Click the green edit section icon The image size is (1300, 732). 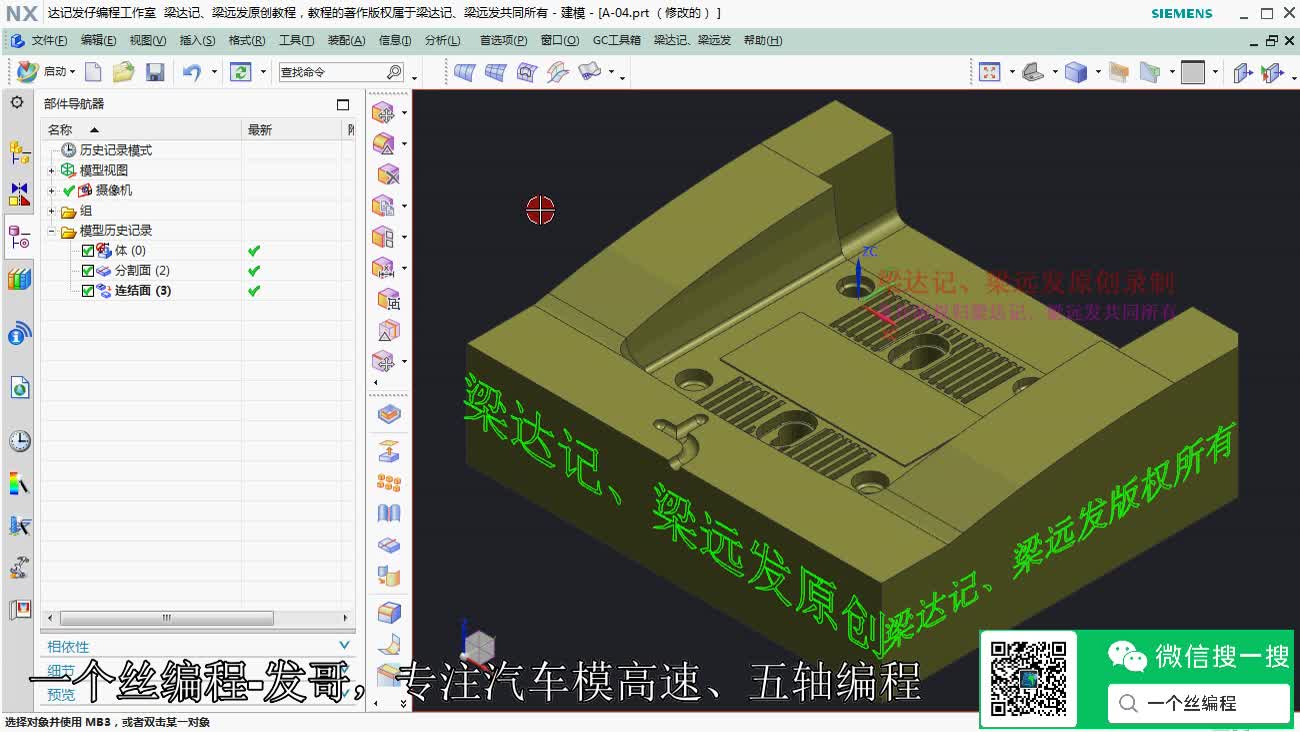(x=1150, y=72)
